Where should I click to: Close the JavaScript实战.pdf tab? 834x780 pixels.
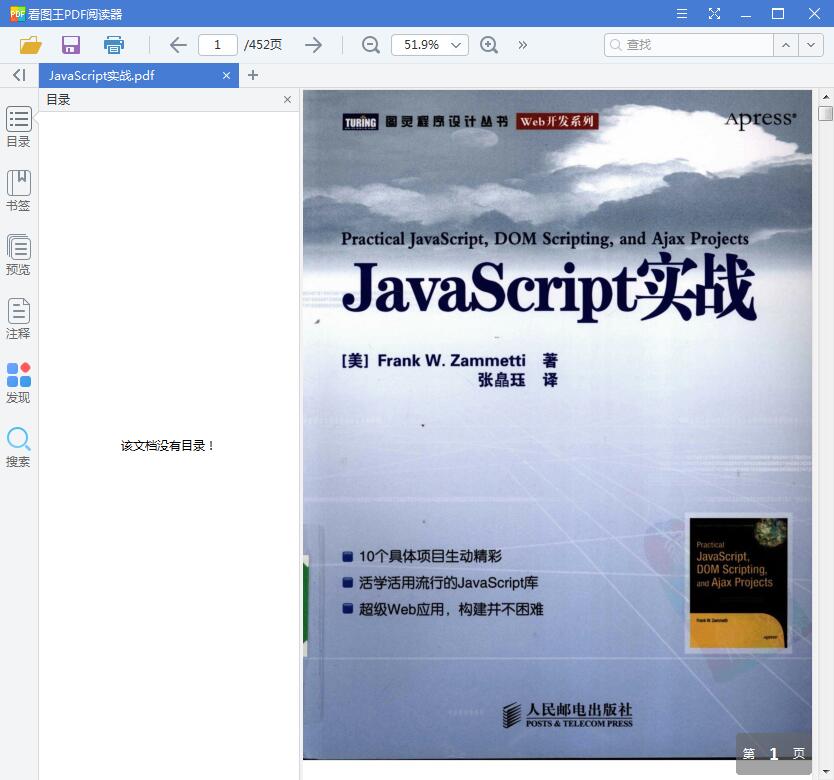tap(226, 76)
